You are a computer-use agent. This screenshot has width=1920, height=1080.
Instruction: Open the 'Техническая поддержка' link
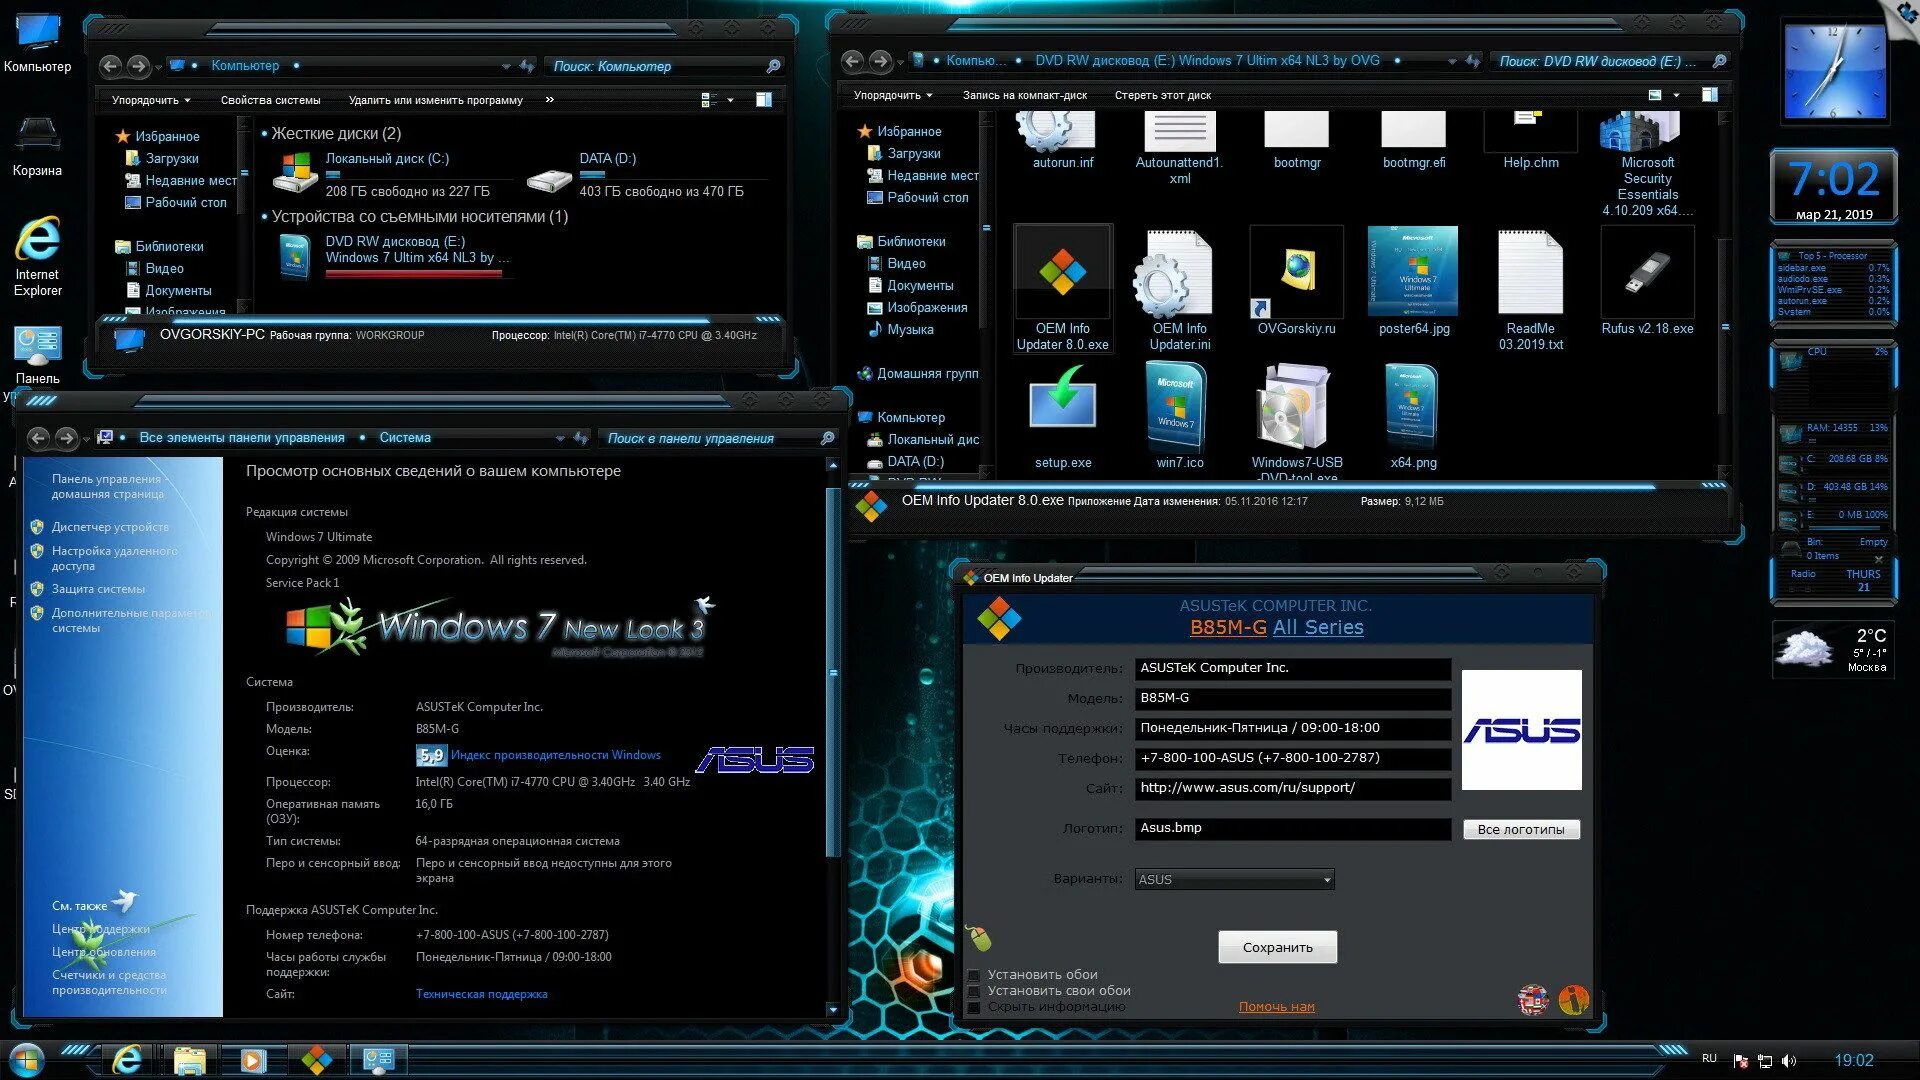coord(481,994)
